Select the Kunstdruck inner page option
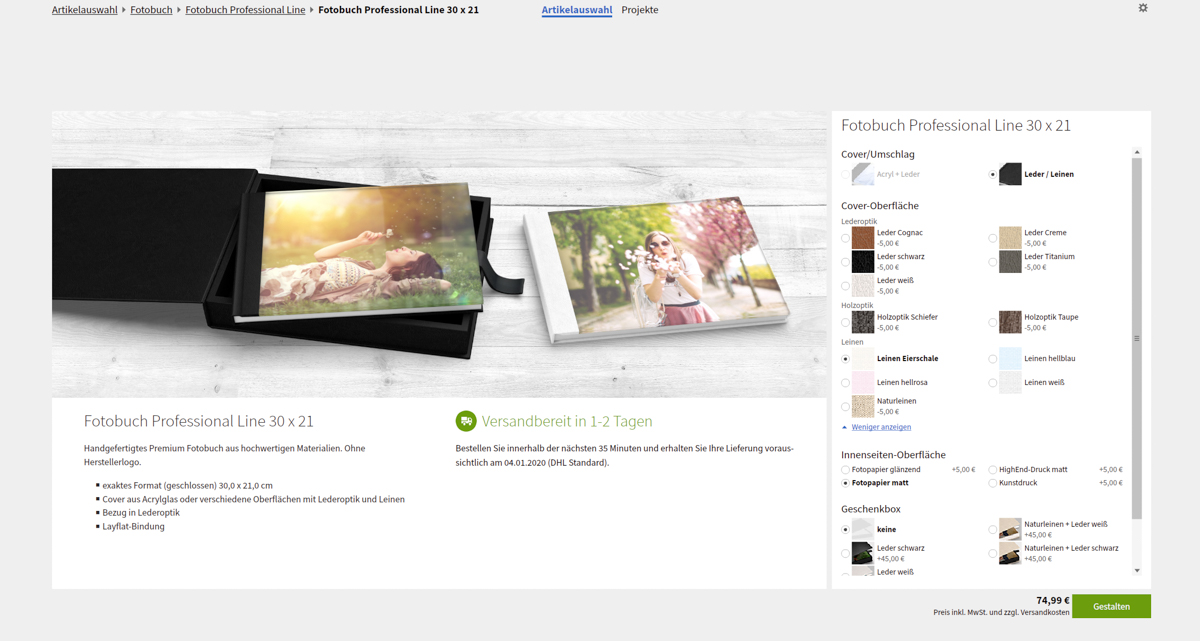The height and width of the screenshot is (641, 1200). pyautogui.click(x=993, y=483)
